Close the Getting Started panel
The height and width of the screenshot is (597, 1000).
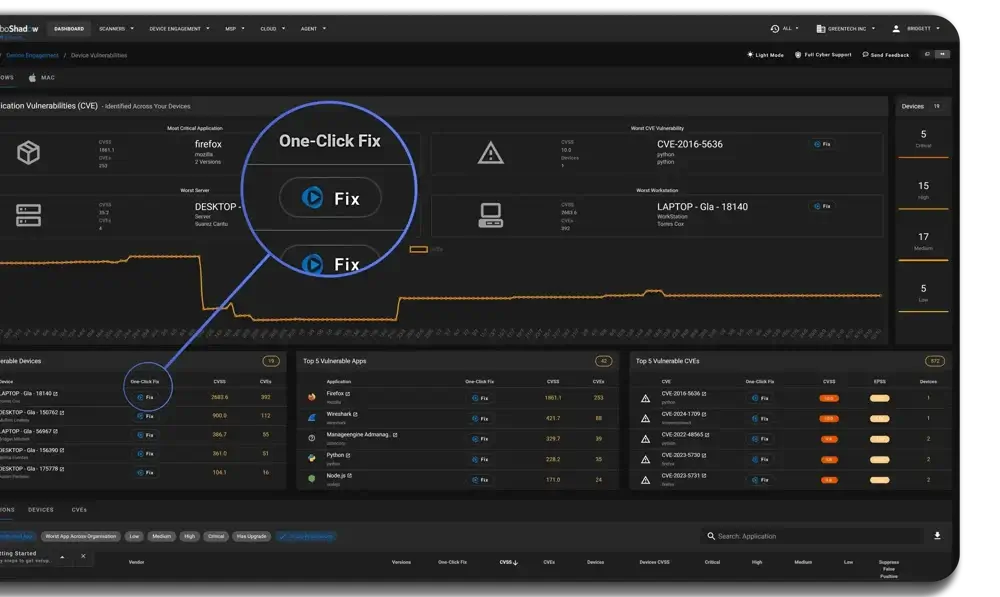coord(83,556)
